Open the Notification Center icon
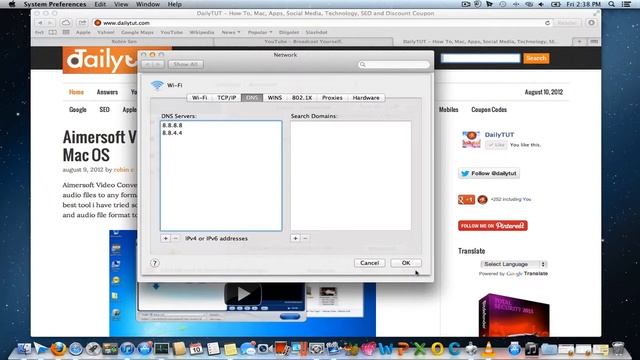This screenshot has width=640, height=360. (x=627, y=4)
